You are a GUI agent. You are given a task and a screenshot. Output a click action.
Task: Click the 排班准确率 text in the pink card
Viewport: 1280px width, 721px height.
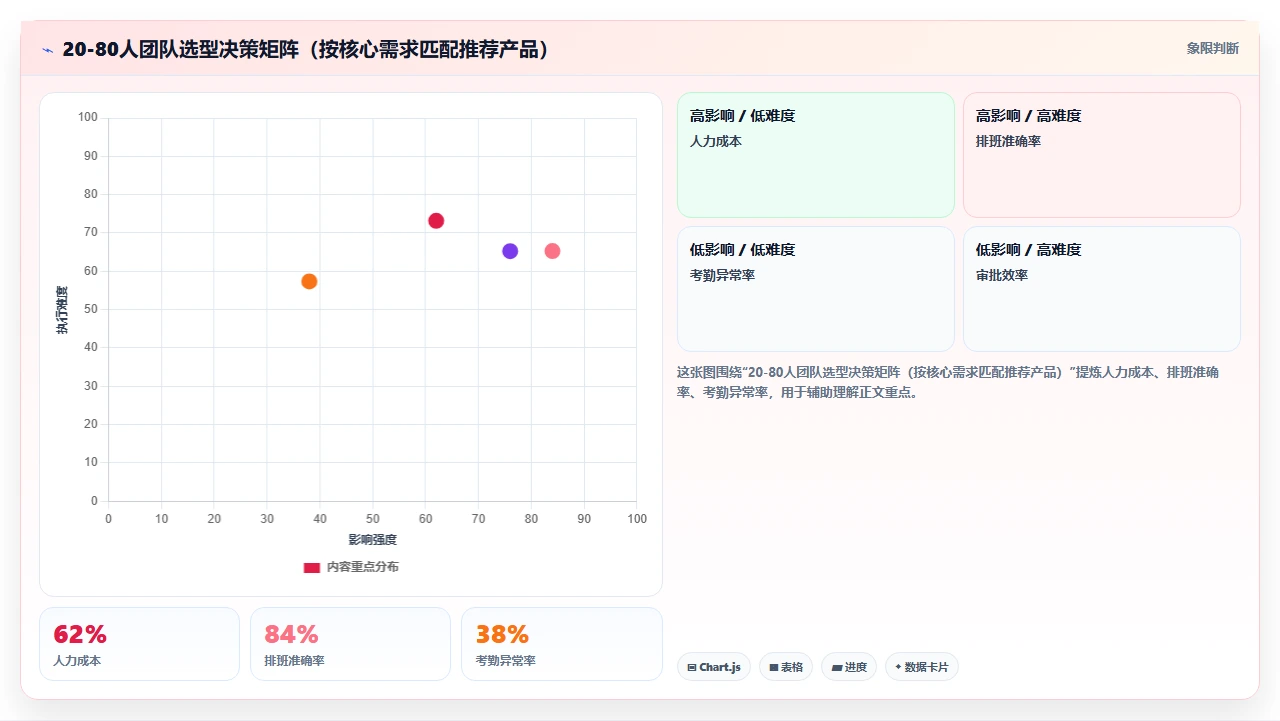[x=1008, y=142]
